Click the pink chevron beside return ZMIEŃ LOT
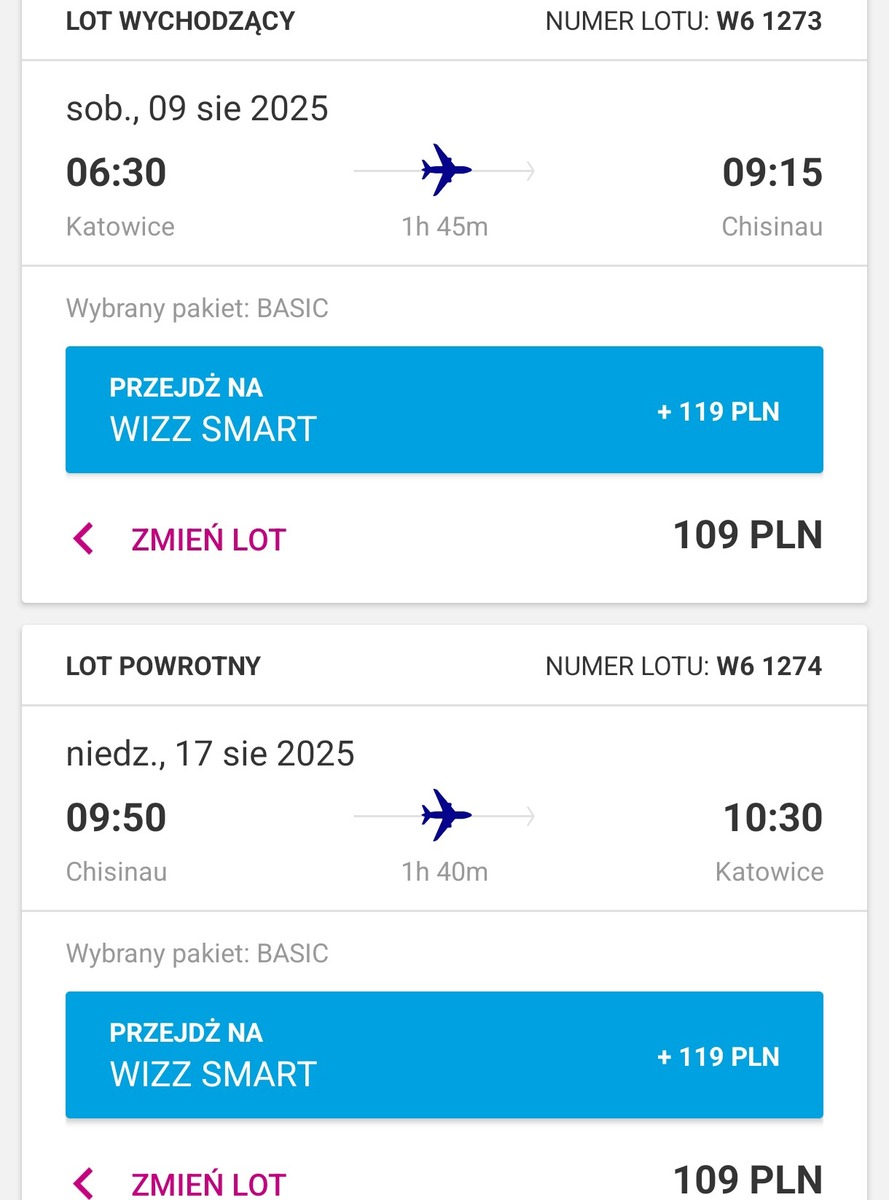This screenshot has height=1200, width=889. coord(84,1184)
